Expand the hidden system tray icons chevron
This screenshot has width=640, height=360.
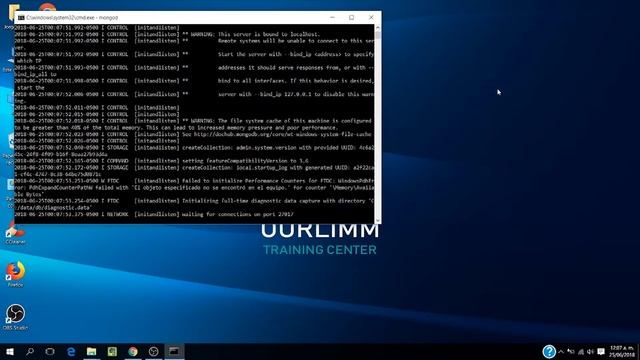(x=561, y=352)
